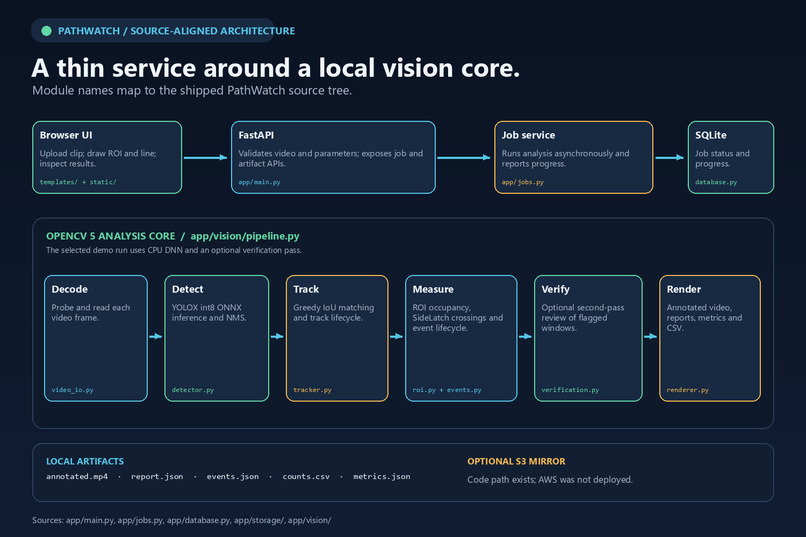Screen dimensions: 806x537
Task: Click 'Optional second-pass review' description
Action: (x=583, y=318)
